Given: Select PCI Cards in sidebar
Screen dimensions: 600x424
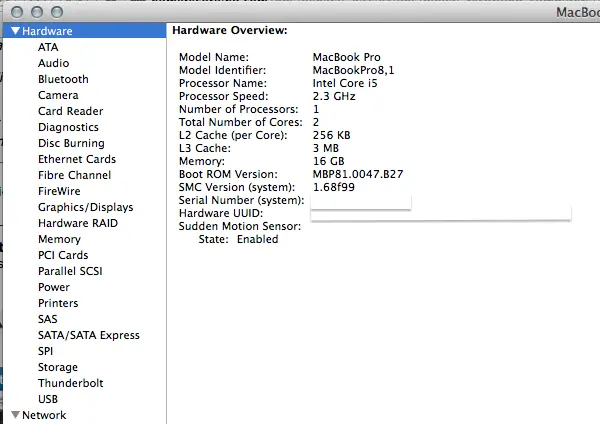Looking at the screenshot, I should pos(63,255).
